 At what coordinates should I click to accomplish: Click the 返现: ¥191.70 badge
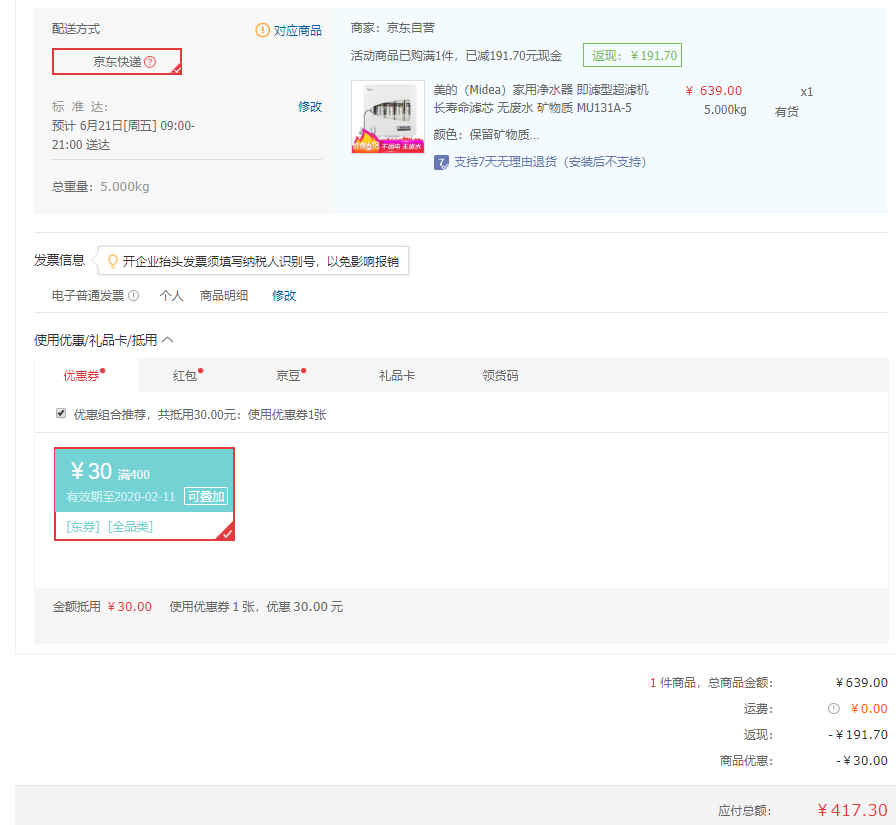[x=632, y=55]
